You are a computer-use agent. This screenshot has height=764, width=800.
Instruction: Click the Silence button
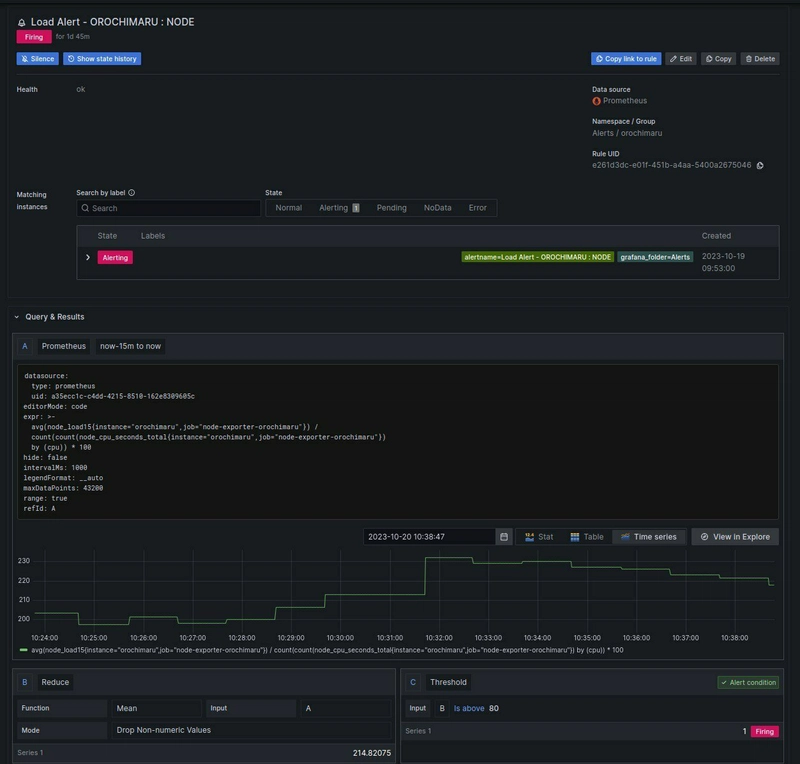[x=37, y=59]
